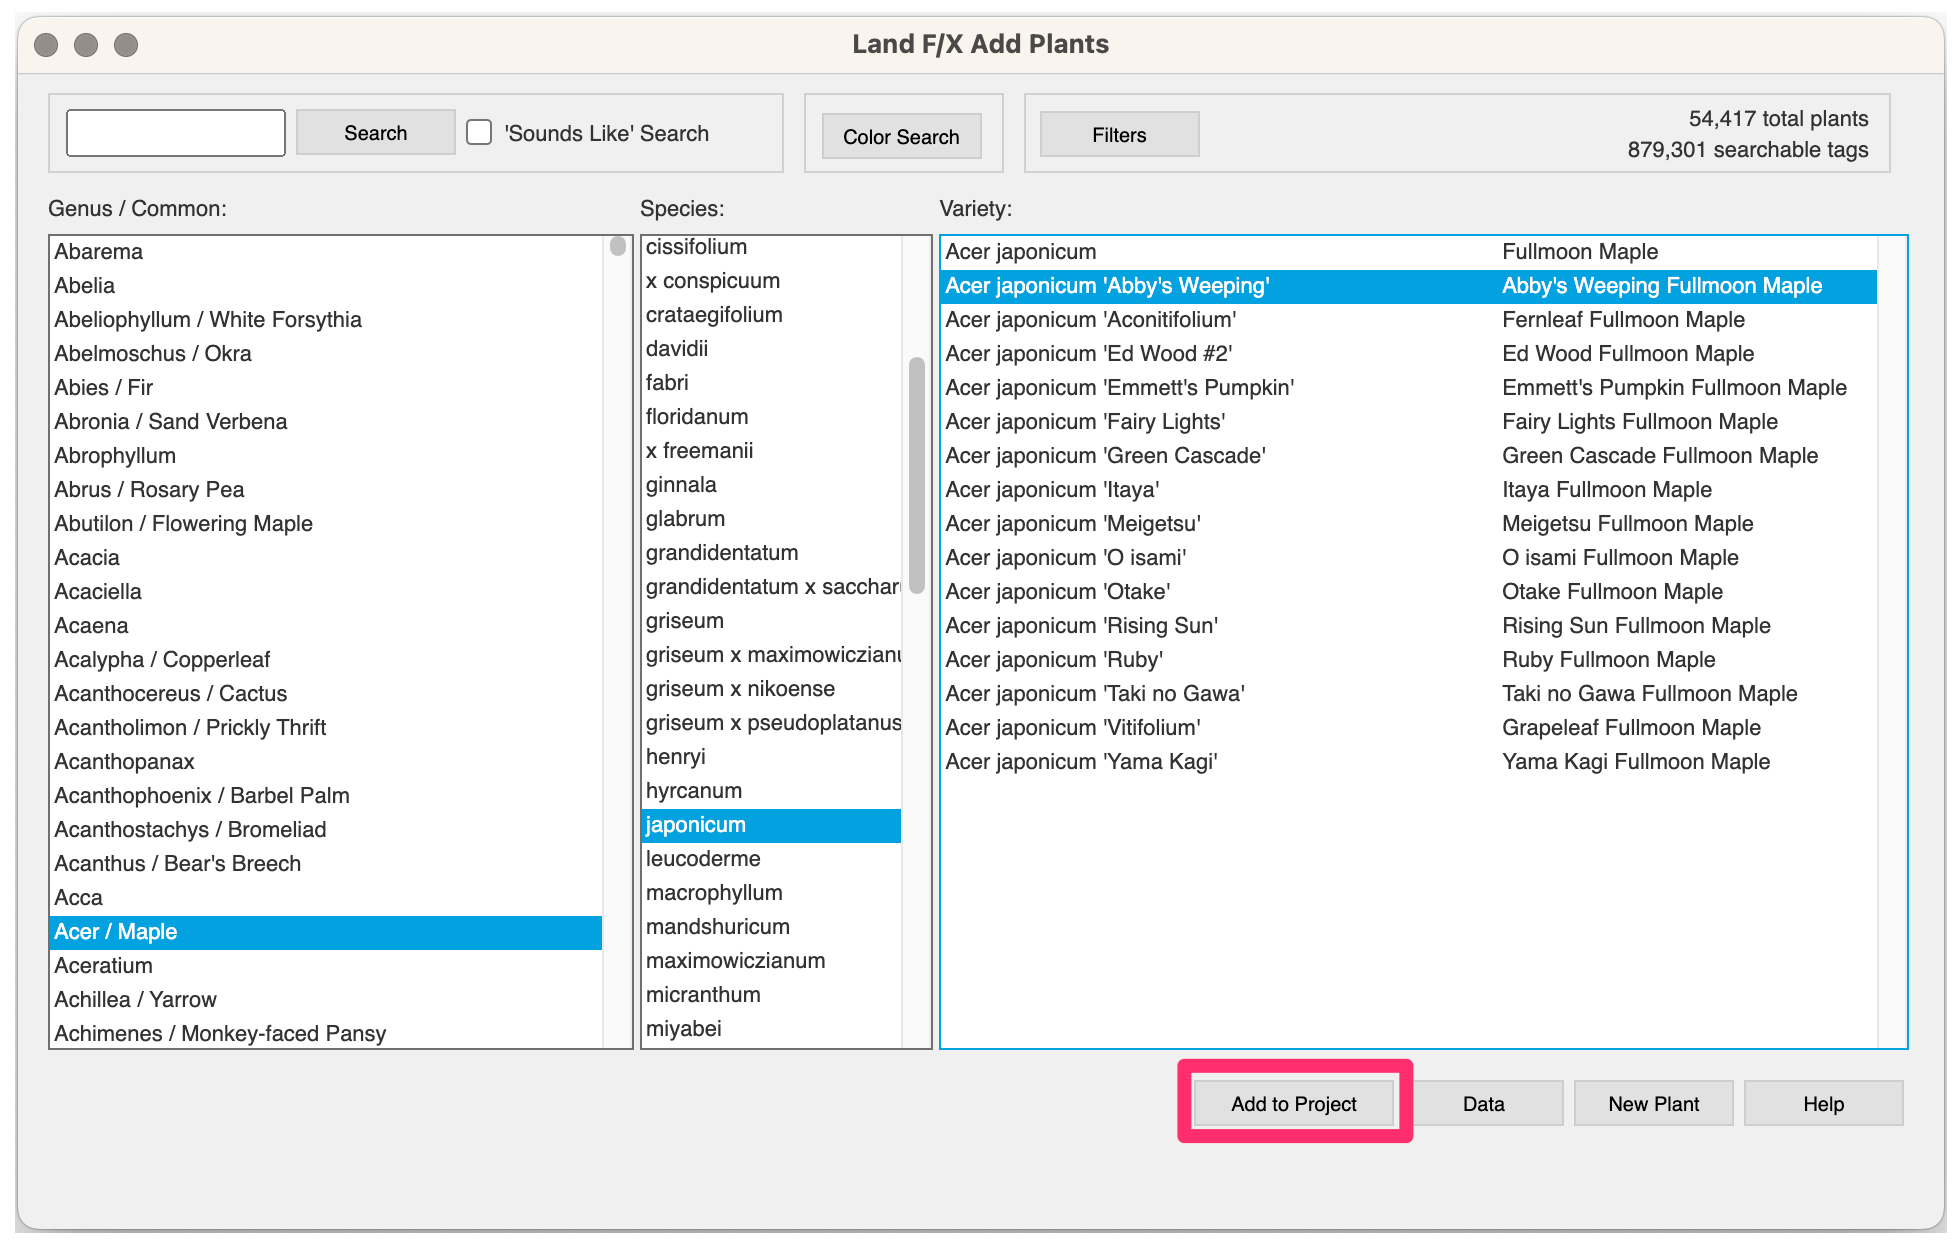
Task: Select Acer japonicum 'Fairy Lights'
Action: pyautogui.click(x=1409, y=422)
